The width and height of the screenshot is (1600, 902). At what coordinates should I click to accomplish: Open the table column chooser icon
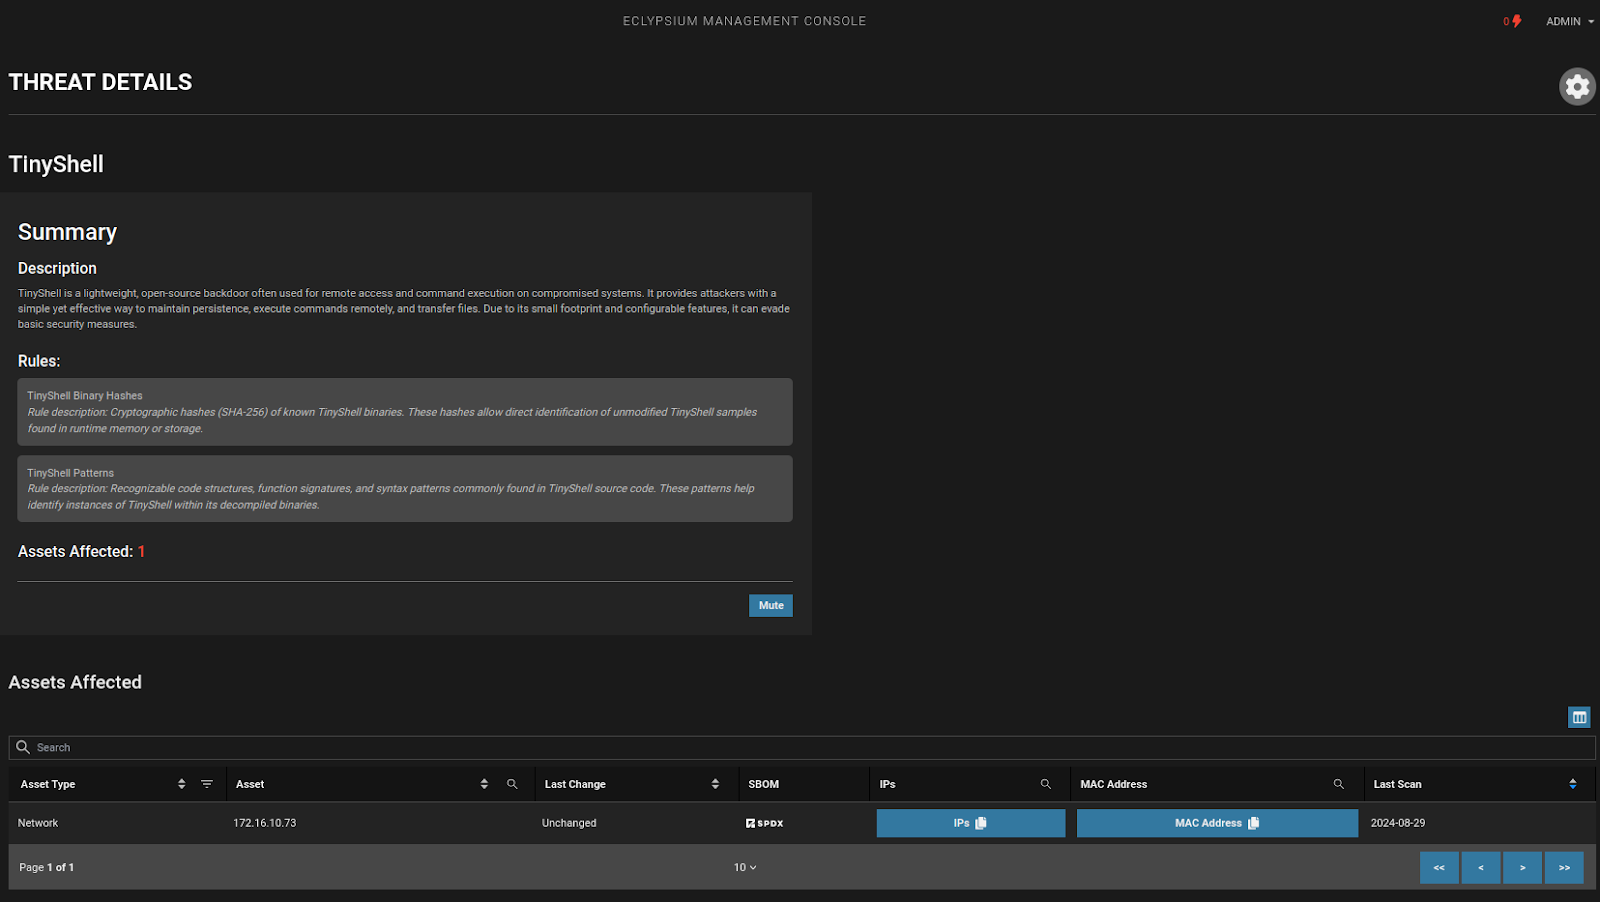[x=1579, y=717]
